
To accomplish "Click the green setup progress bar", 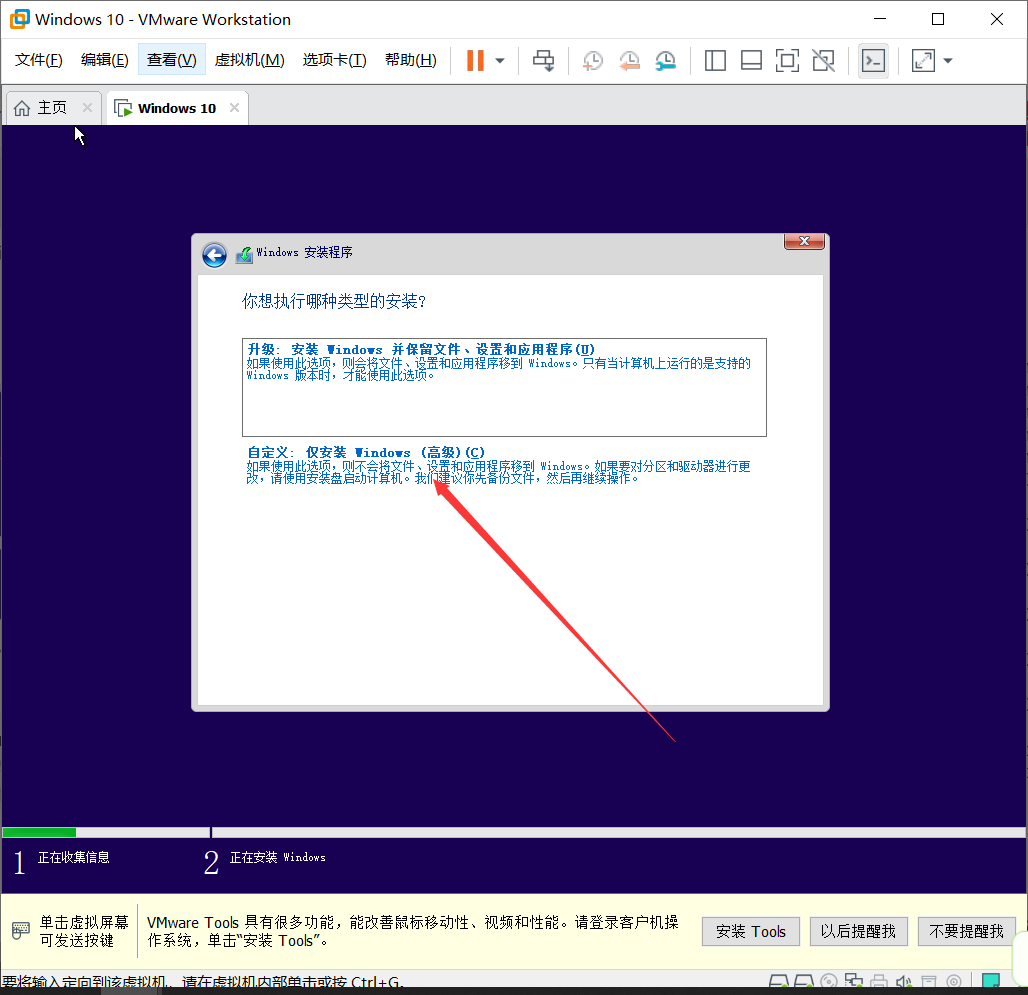I will 39,832.
